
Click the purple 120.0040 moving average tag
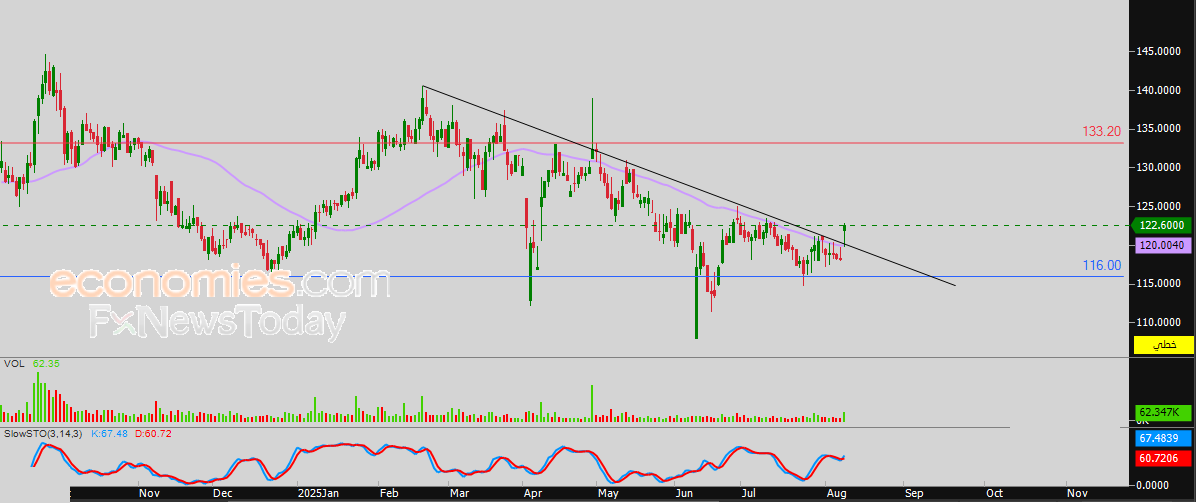1162,246
